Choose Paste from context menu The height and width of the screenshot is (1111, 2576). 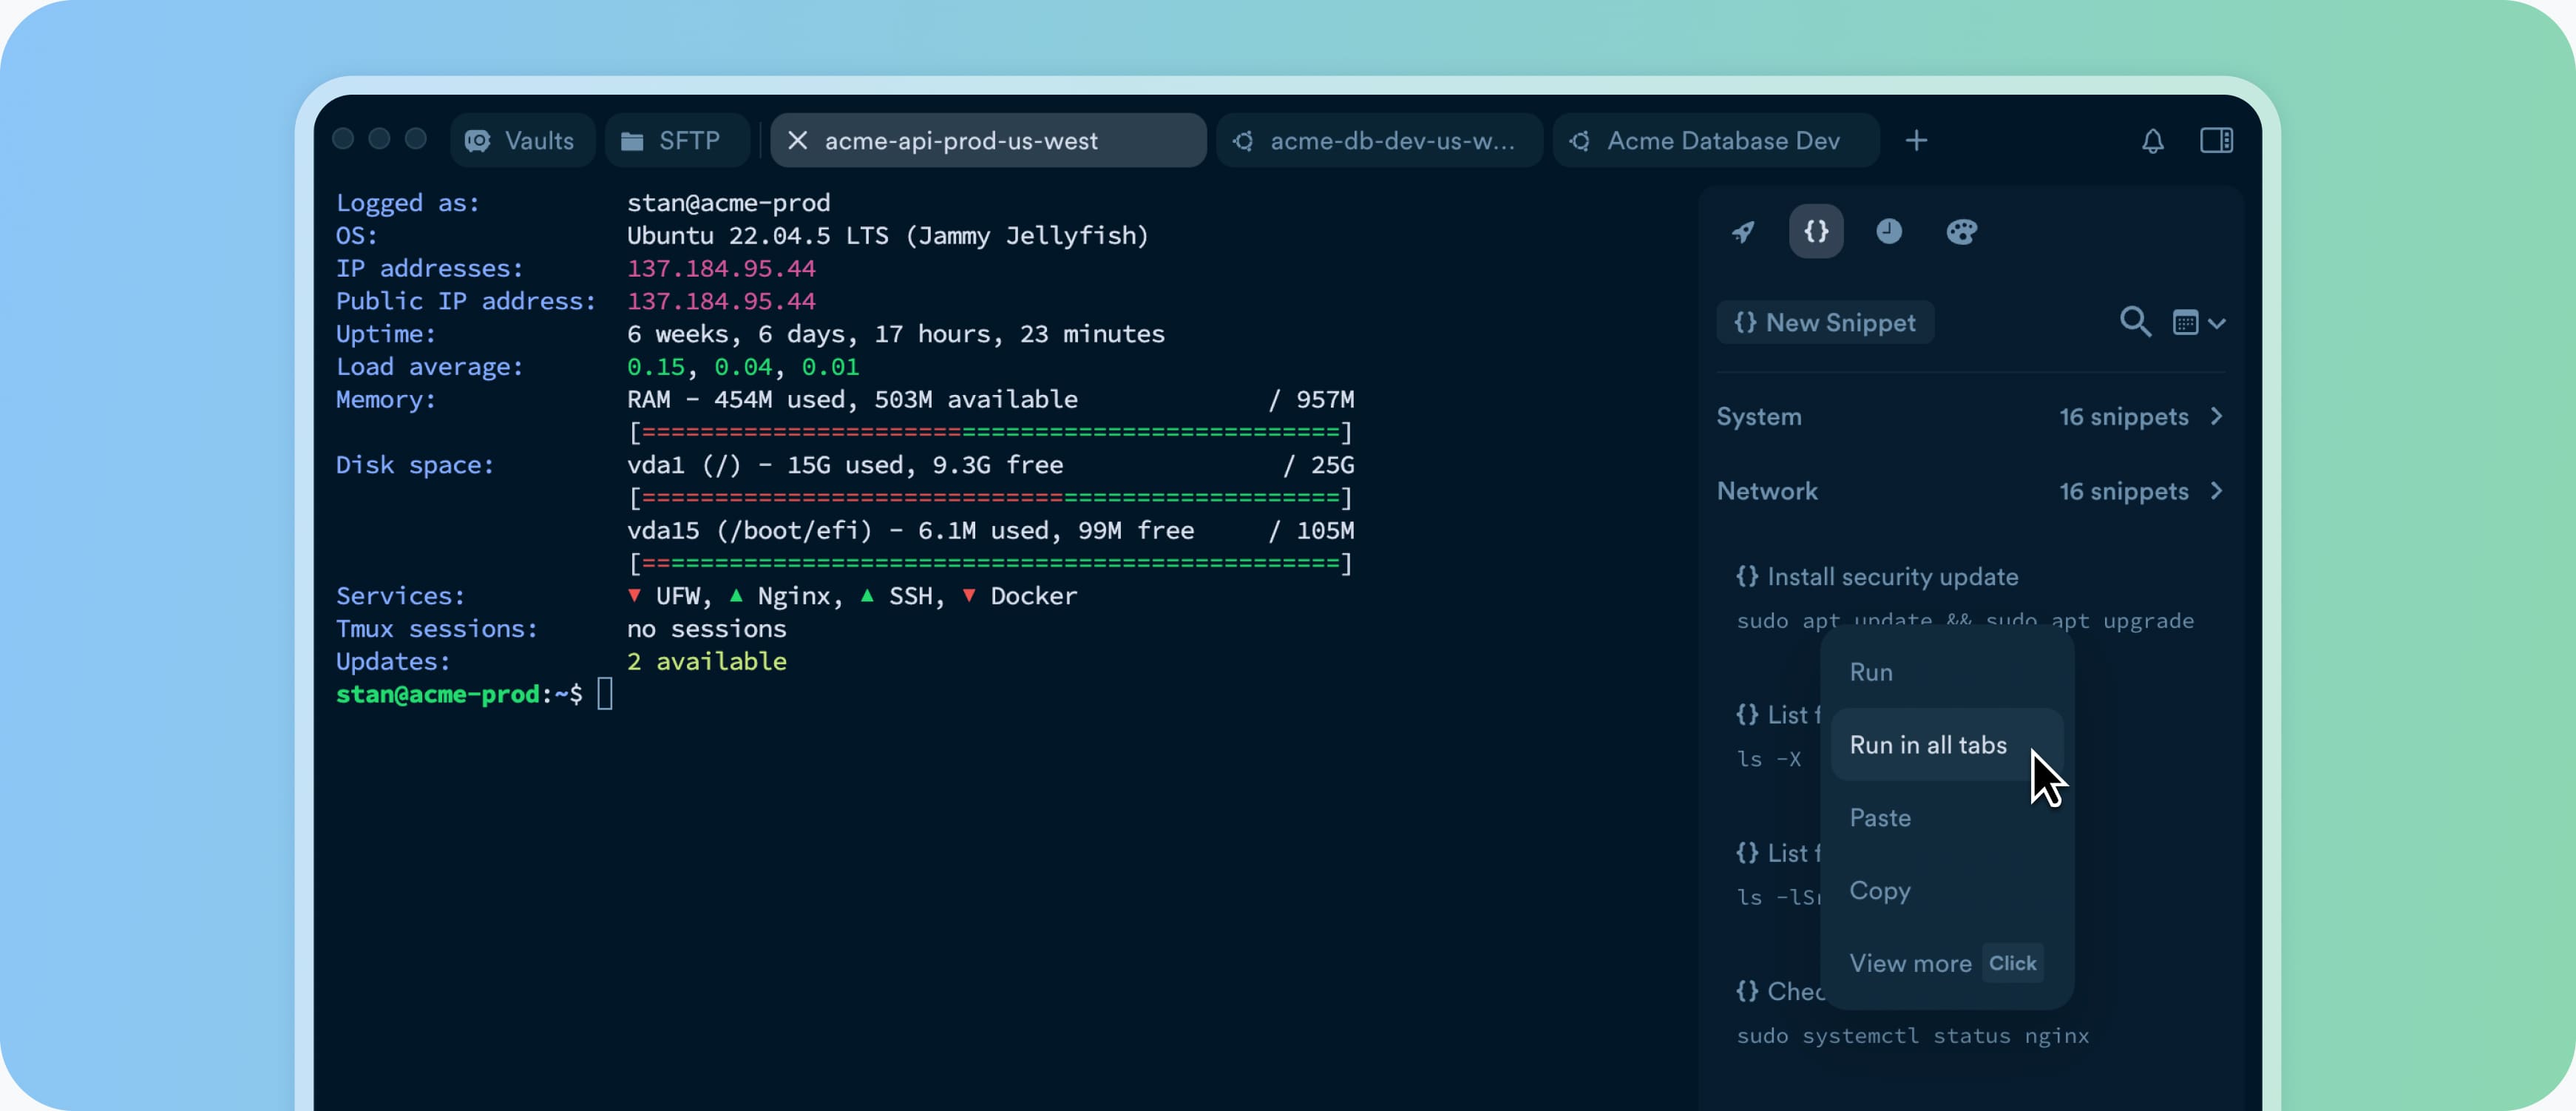1946,818
